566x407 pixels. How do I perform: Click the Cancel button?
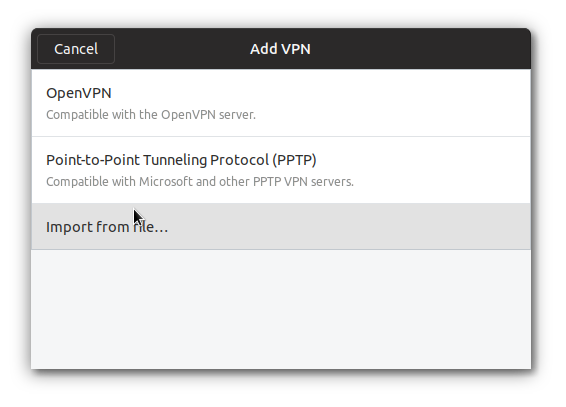pos(76,49)
